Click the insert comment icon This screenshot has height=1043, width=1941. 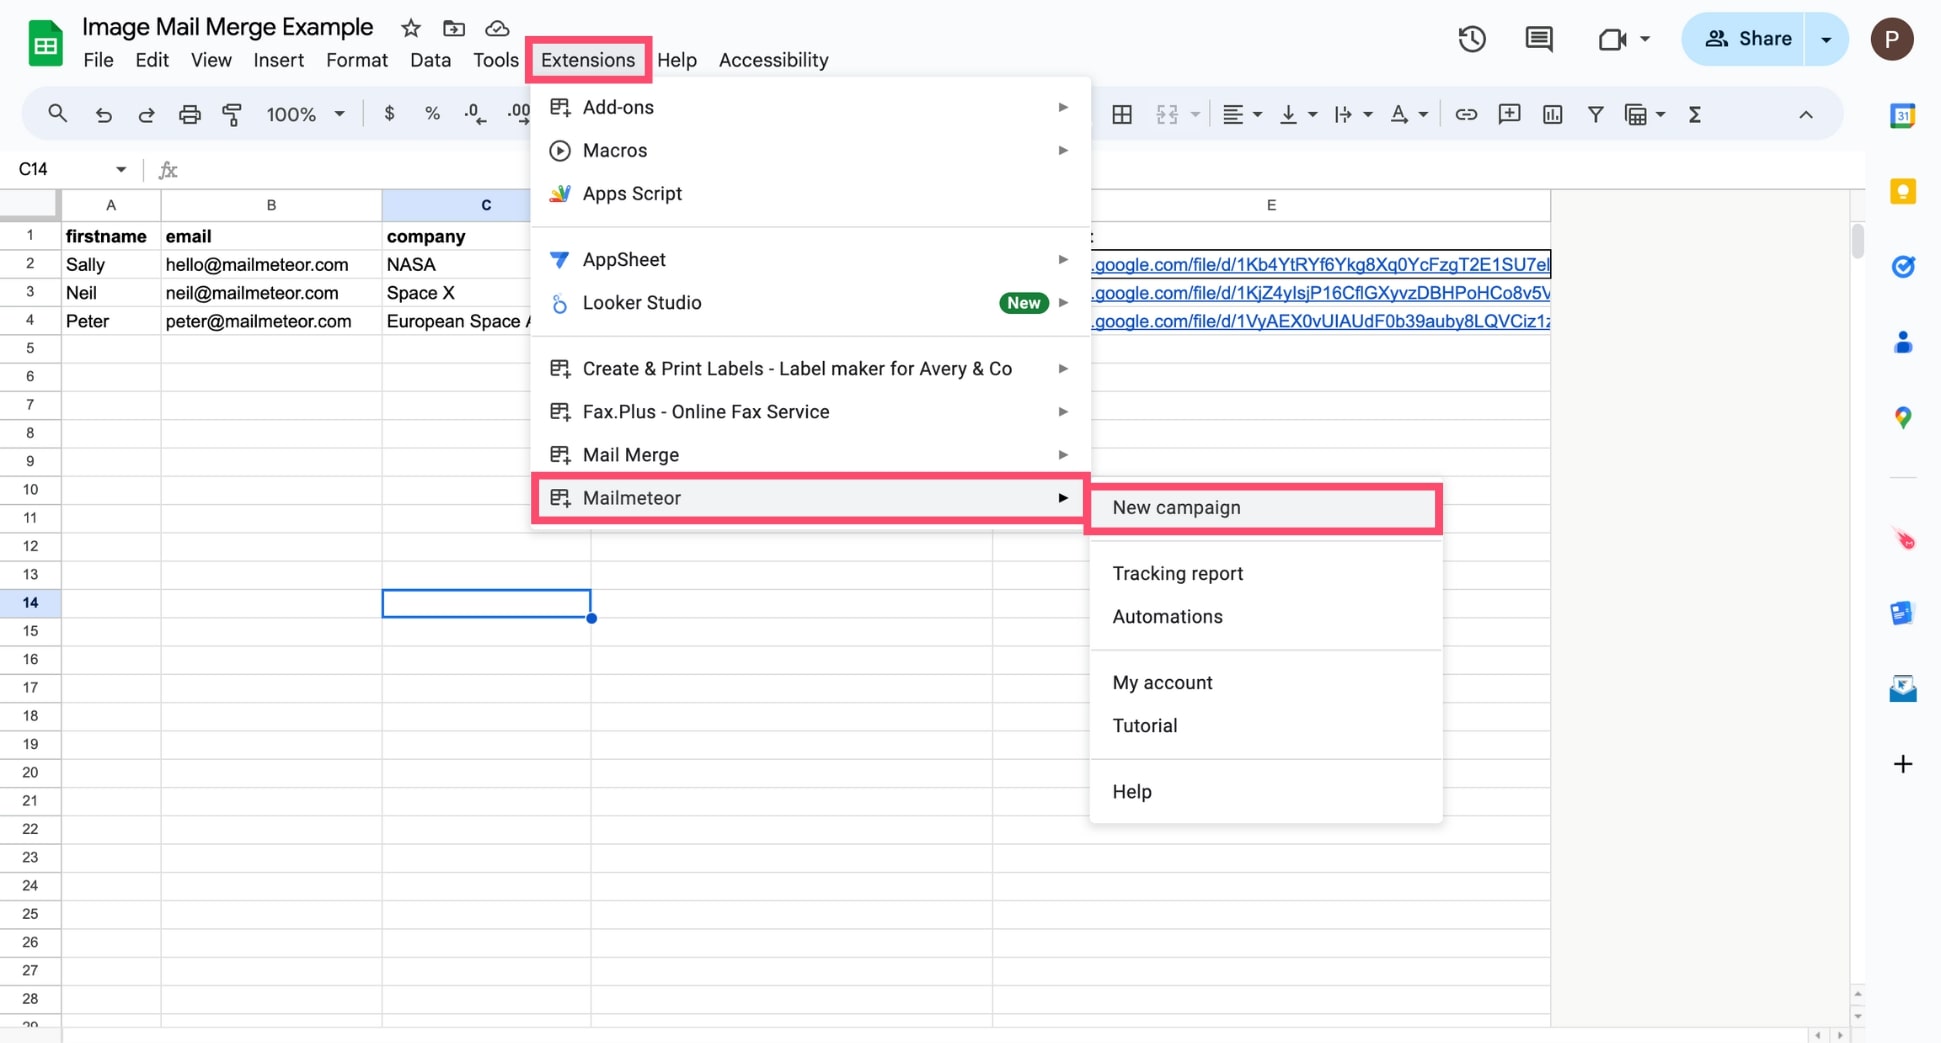1509,114
